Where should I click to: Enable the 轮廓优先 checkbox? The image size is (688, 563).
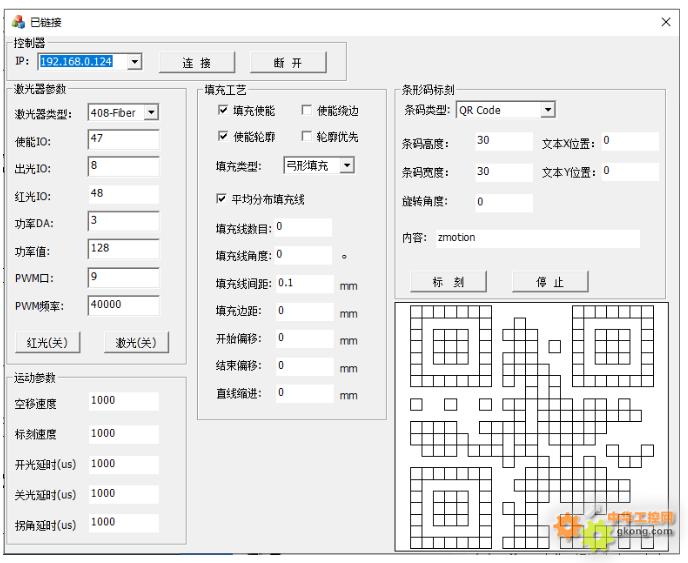point(307,136)
